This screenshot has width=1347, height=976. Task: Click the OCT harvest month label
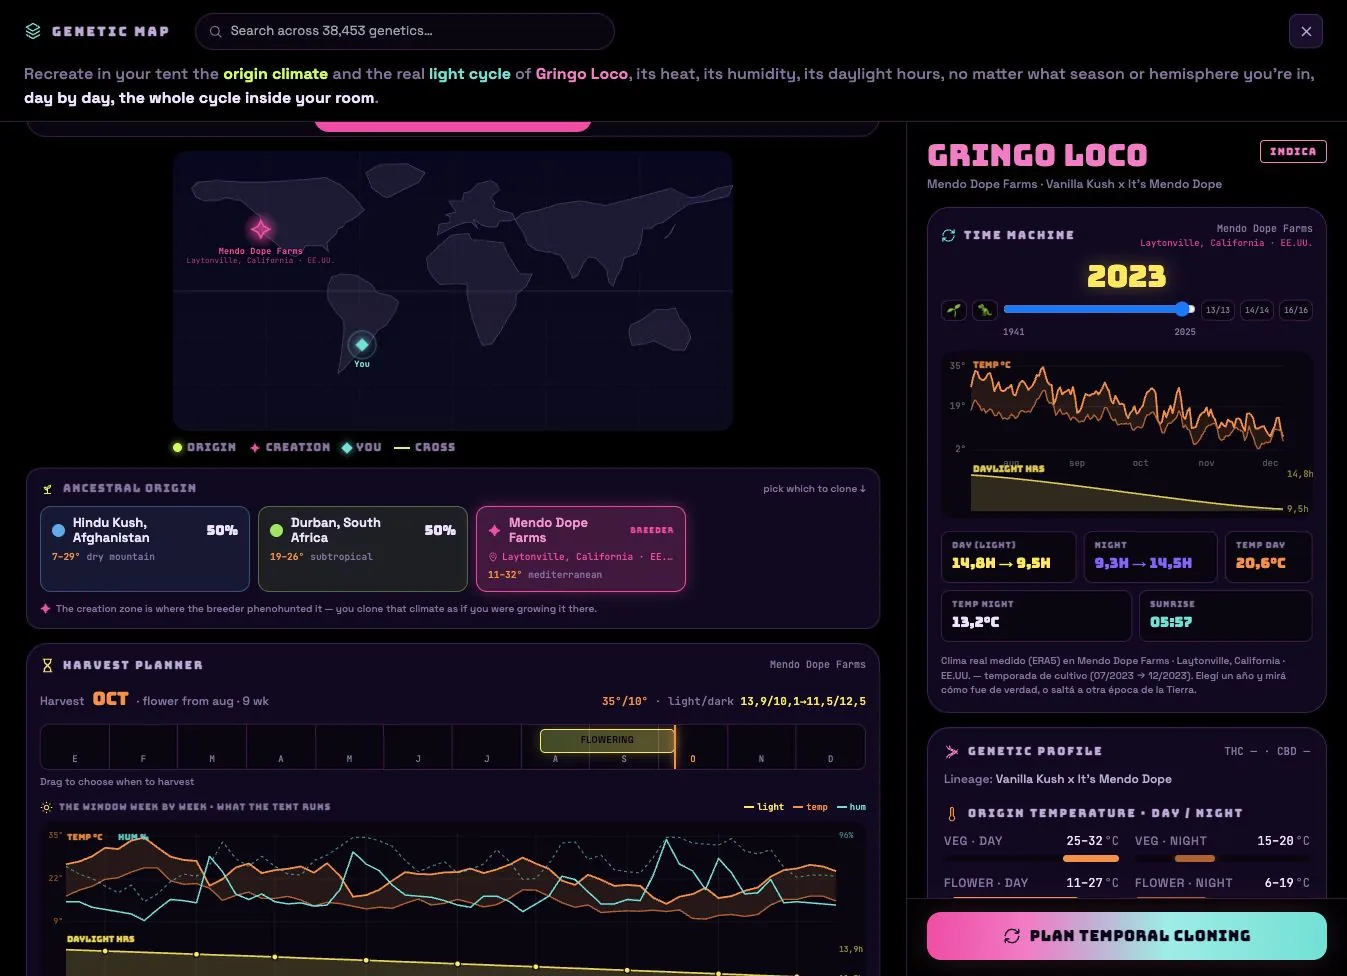pyautogui.click(x=111, y=699)
